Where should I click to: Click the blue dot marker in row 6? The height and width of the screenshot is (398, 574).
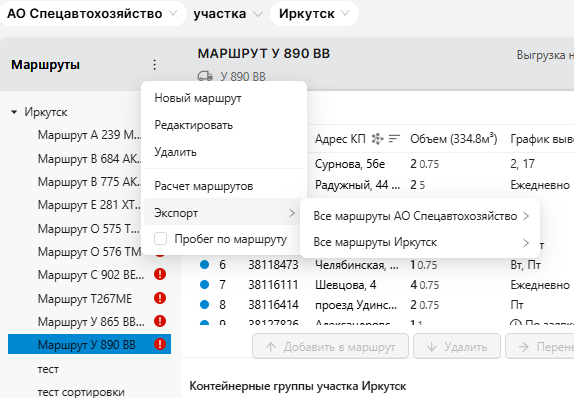205,264
